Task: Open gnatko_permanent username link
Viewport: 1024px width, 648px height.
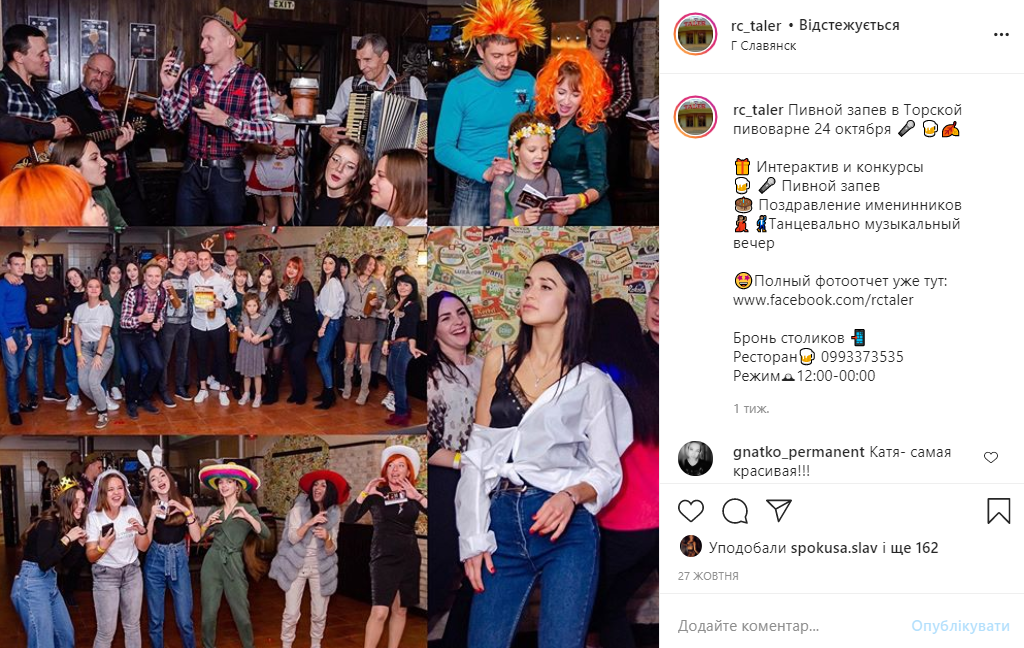Action: 799,452
